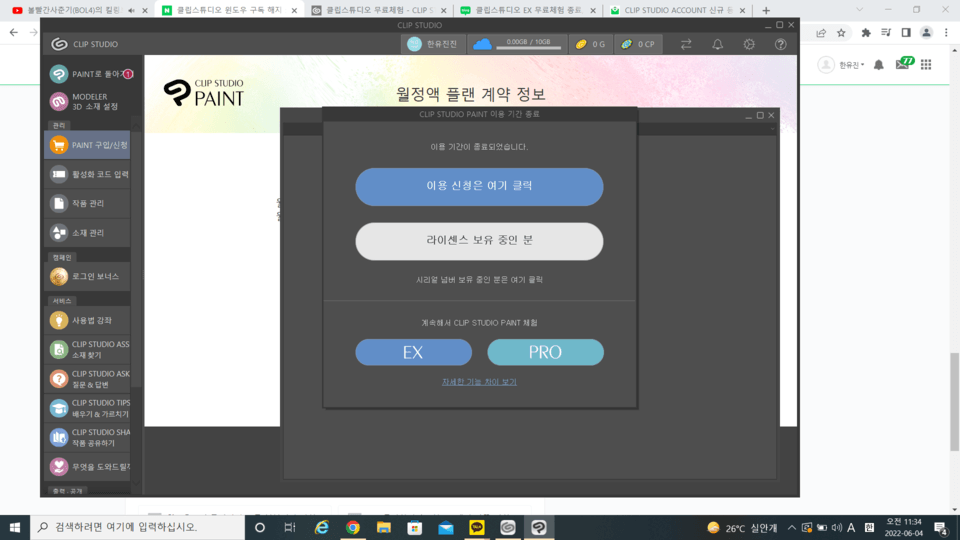
Task: Switch to 클립스튜디오 윈도우 구독 해지 tab
Action: [x=230, y=10]
